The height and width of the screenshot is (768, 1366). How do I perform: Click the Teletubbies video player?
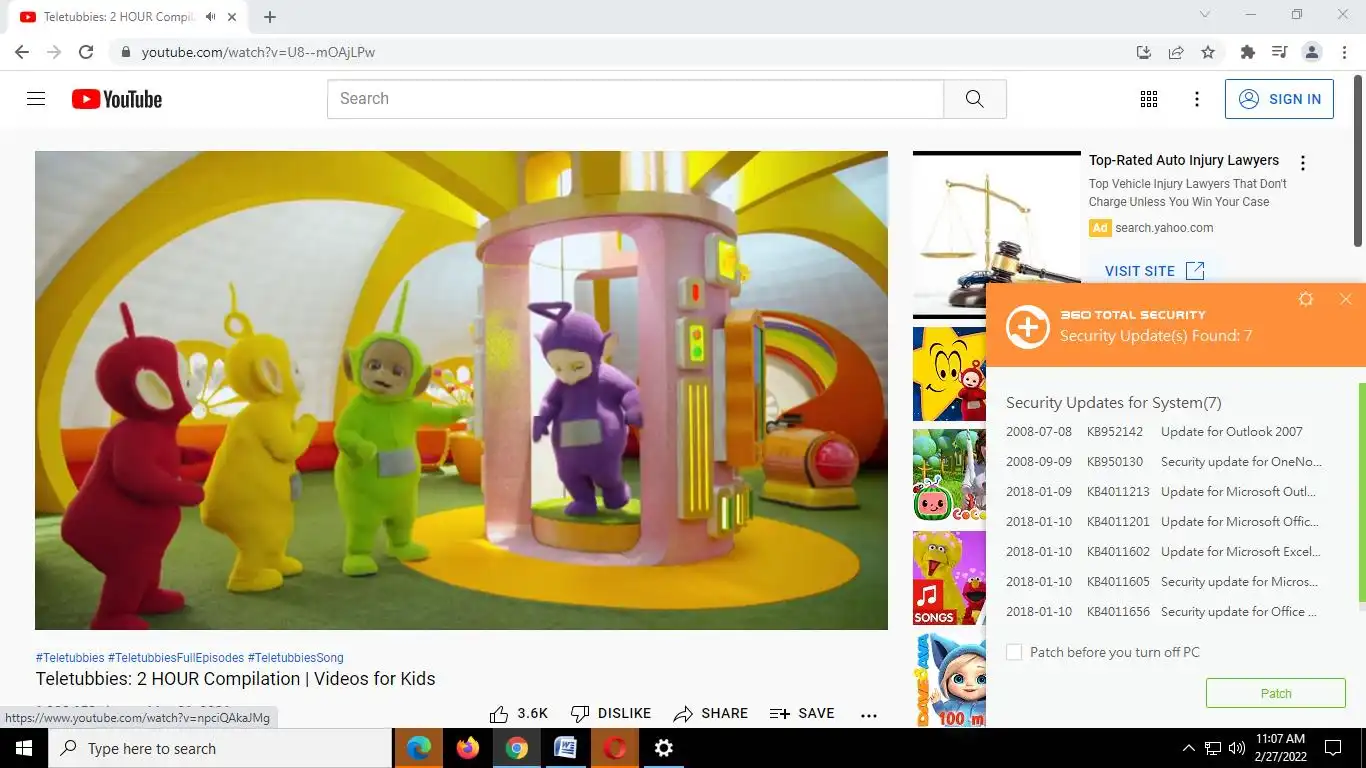tap(461, 390)
